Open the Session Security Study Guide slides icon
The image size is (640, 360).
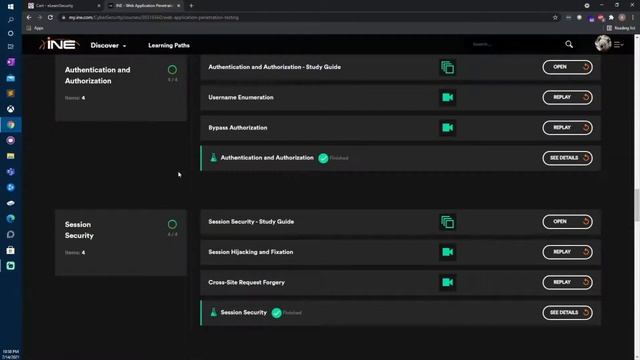(447, 222)
